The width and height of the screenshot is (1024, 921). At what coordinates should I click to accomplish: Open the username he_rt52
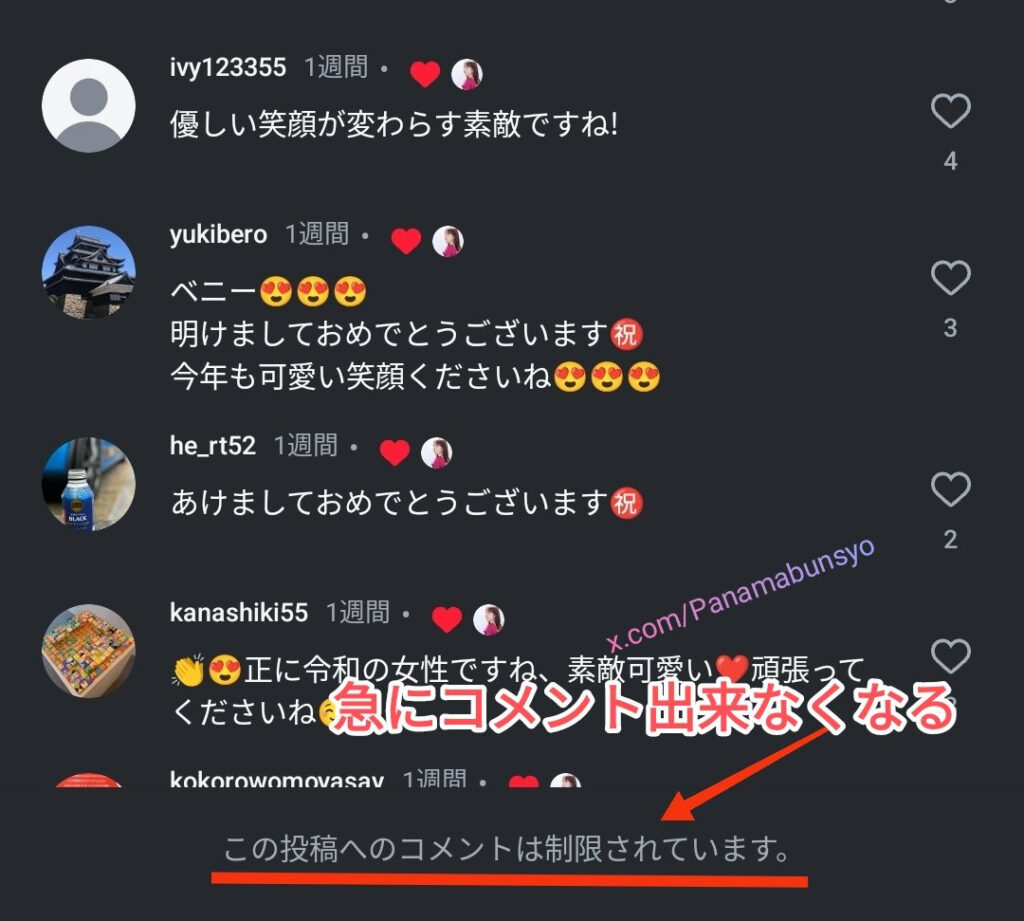(212, 445)
